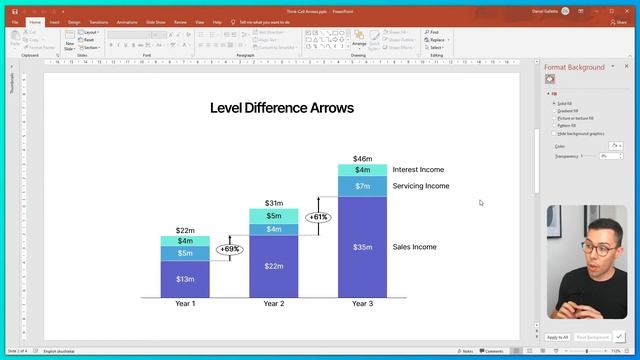Image resolution: width=640 pixels, height=360 pixels.
Task: Toggle Underline formatting in Font group
Action: point(126,45)
